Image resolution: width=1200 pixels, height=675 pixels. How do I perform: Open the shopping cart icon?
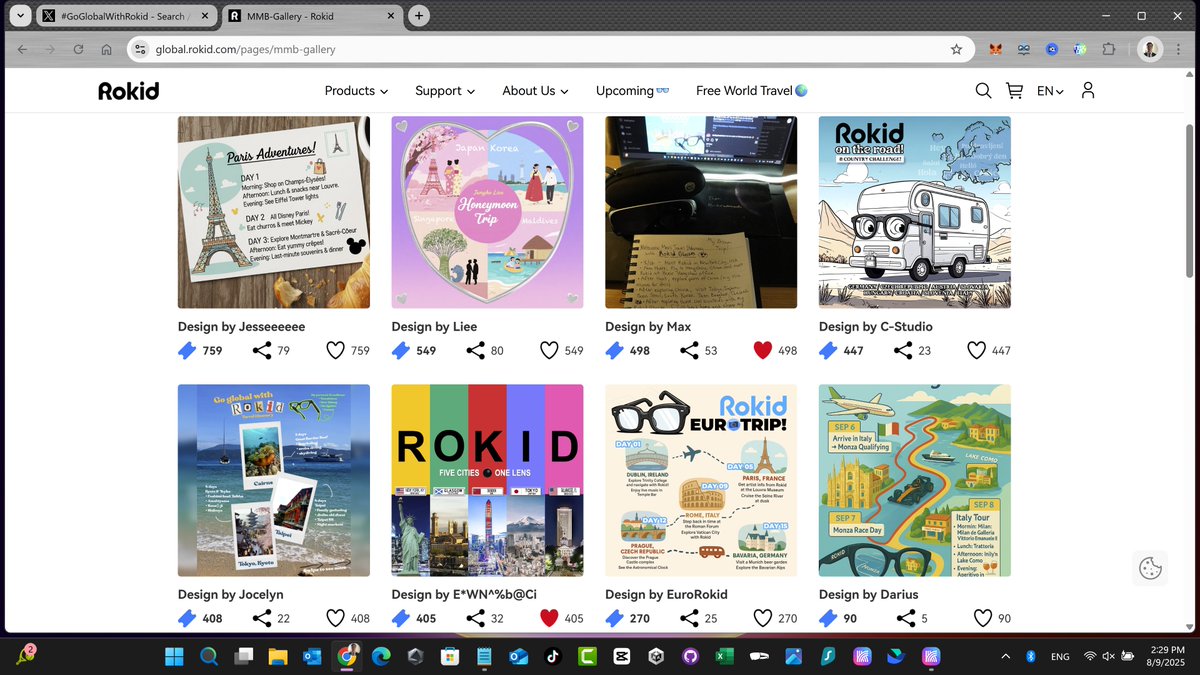point(1014,91)
